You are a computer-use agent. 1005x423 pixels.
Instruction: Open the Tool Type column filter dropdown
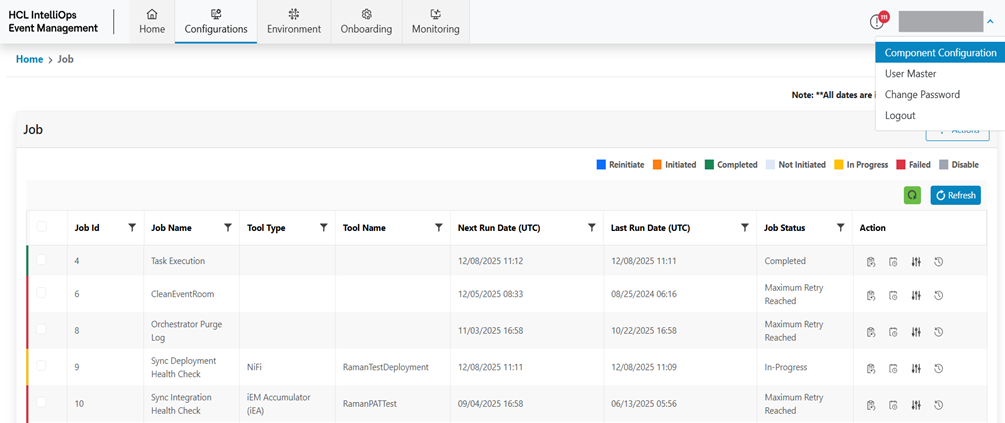(323, 228)
